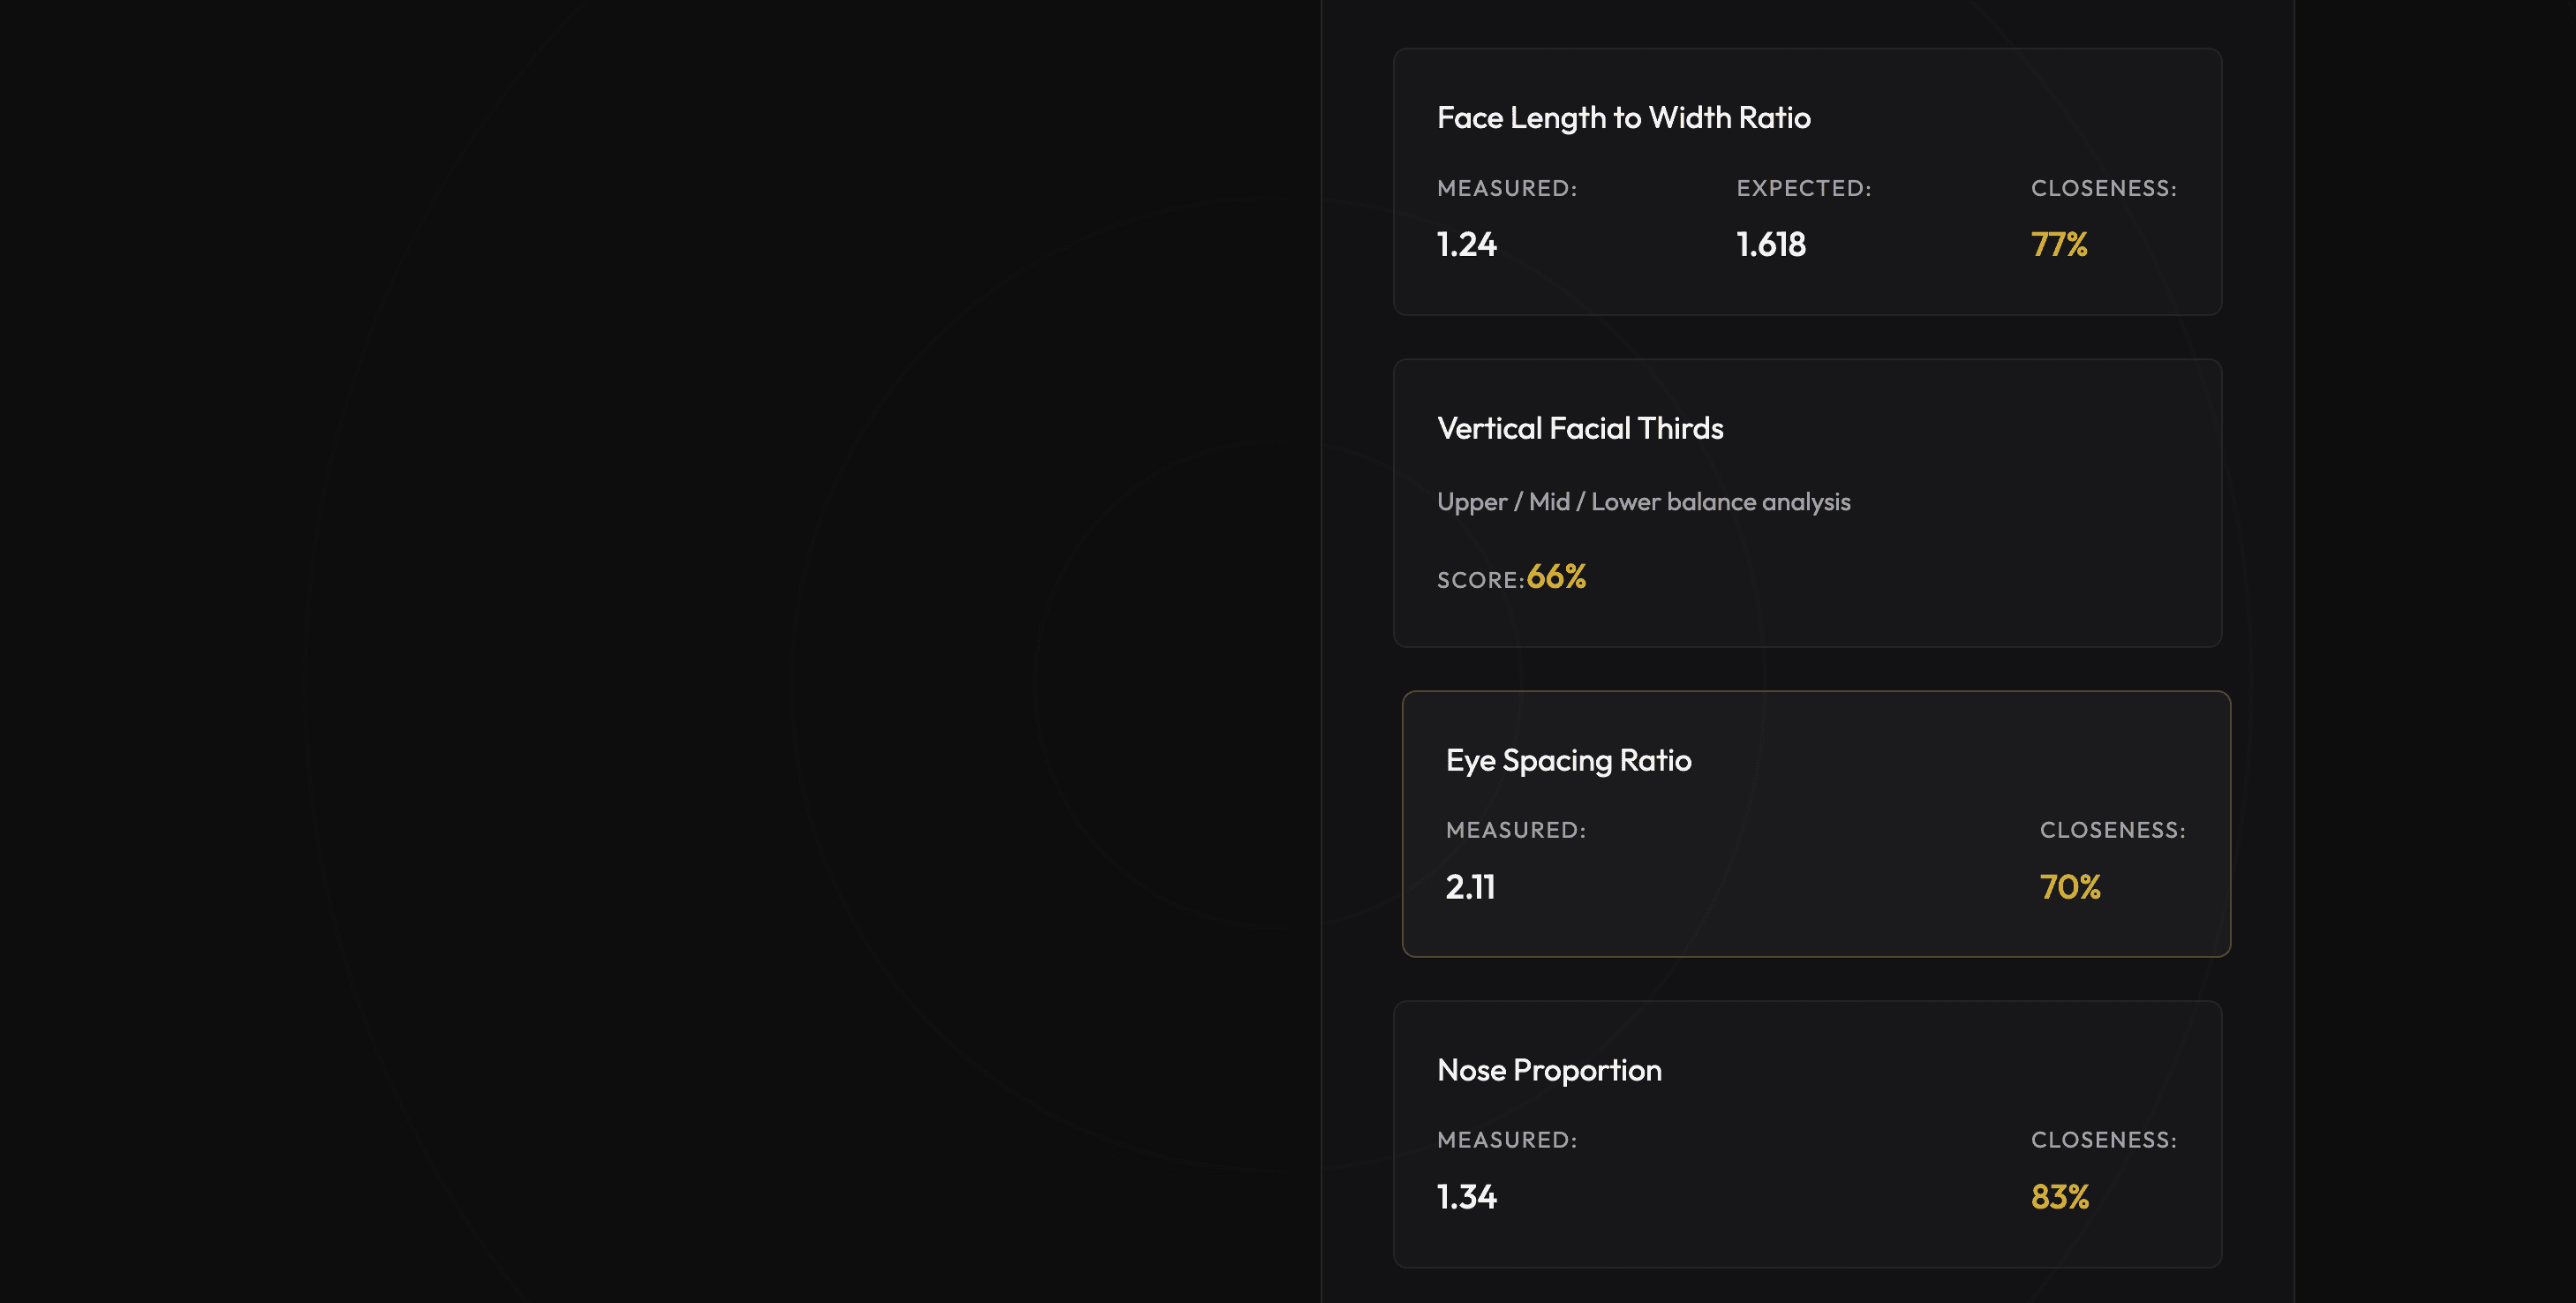Click the Face Length to Width Ratio heading
This screenshot has height=1303, width=2576.
click(1623, 118)
